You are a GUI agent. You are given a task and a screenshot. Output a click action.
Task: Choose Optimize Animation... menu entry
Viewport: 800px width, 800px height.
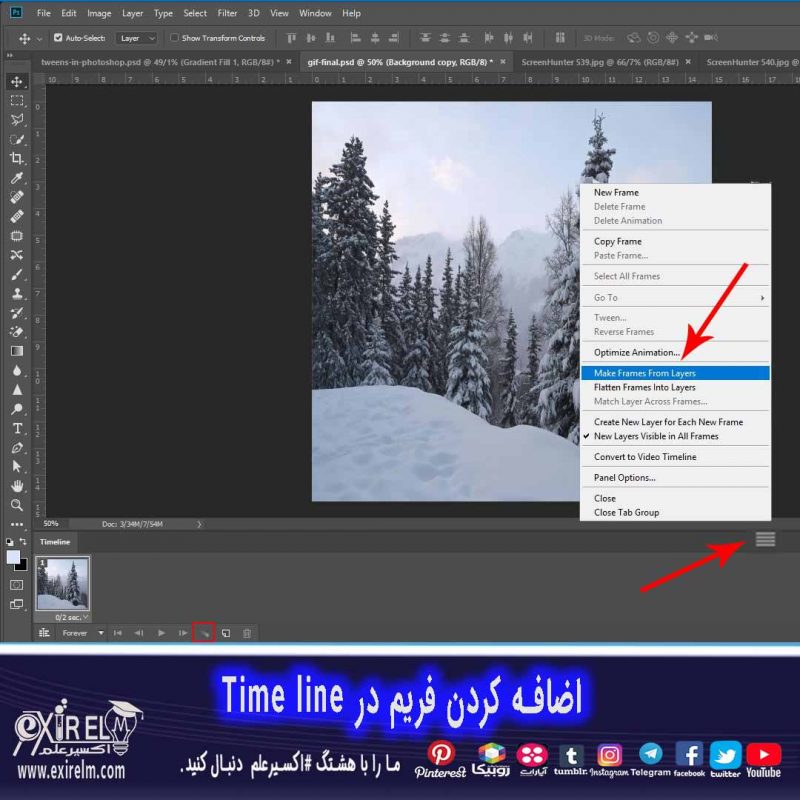676,353
